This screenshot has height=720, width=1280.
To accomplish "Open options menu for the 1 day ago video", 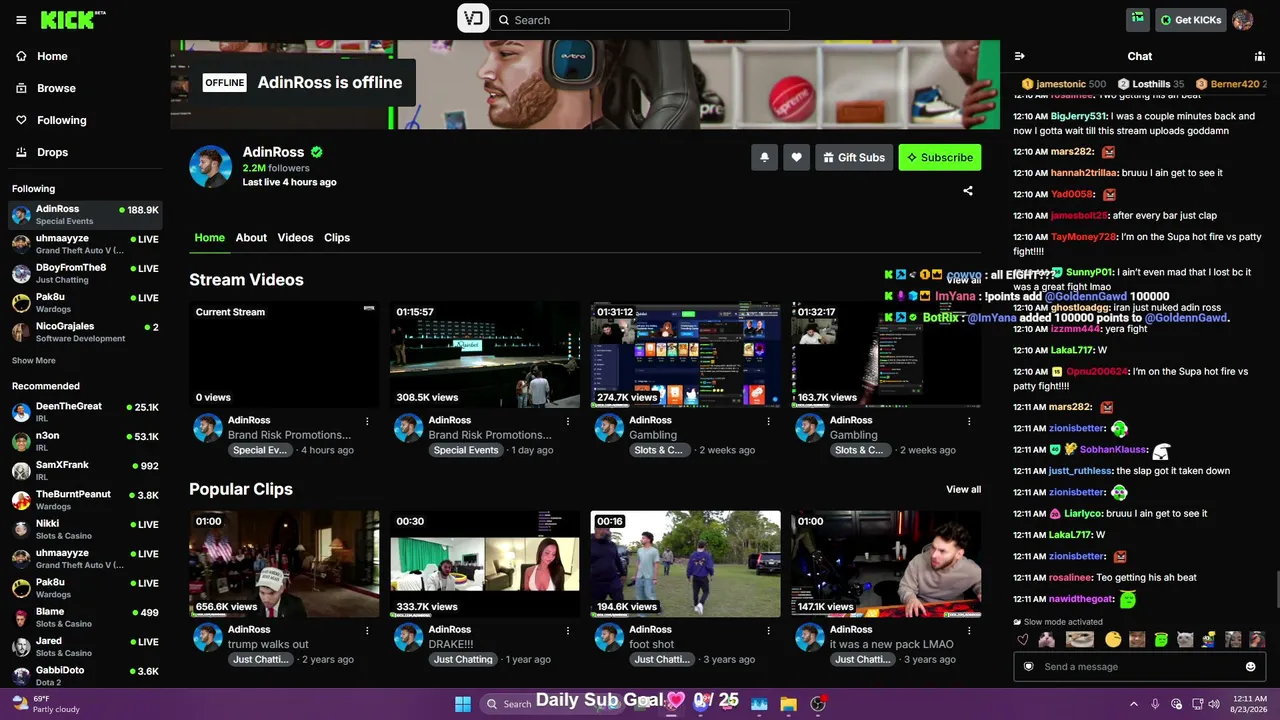I will 568,421.
